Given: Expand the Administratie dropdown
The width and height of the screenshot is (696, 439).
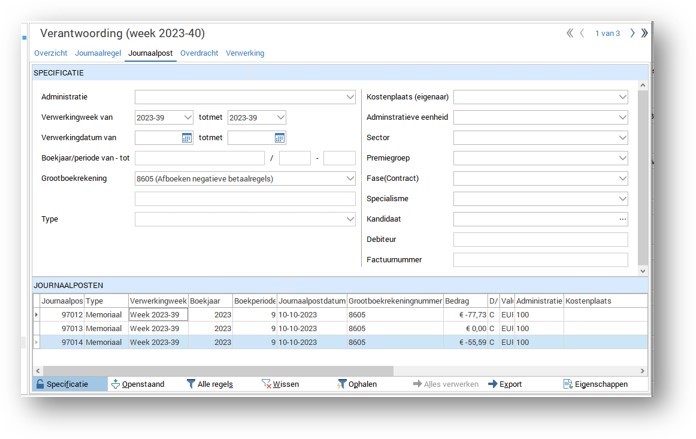Looking at the screenshot, I should pos(350,97).
